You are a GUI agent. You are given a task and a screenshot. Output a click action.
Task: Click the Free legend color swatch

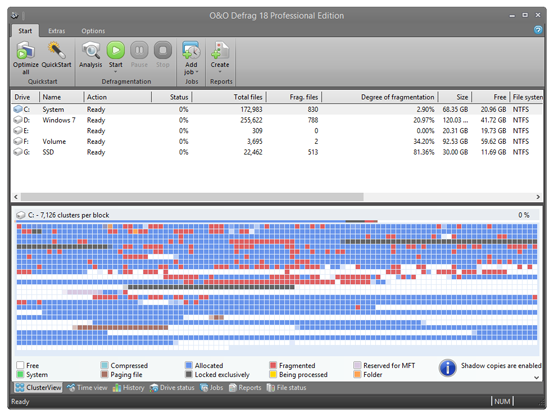click(20, 365)
